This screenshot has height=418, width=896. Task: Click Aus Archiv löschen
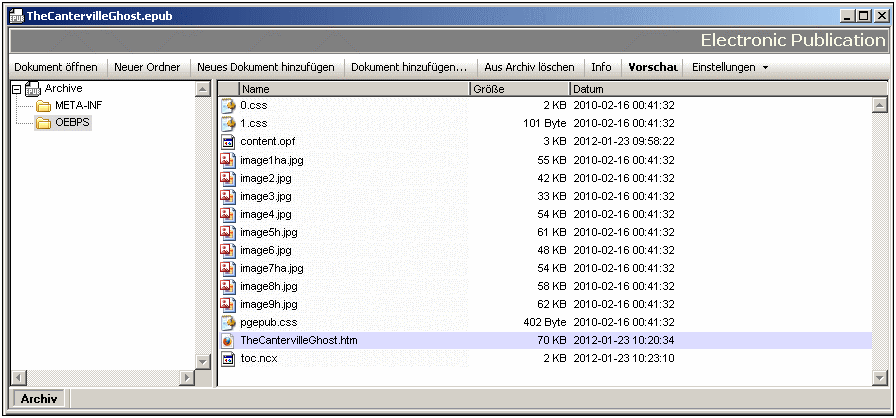[529, 67]
